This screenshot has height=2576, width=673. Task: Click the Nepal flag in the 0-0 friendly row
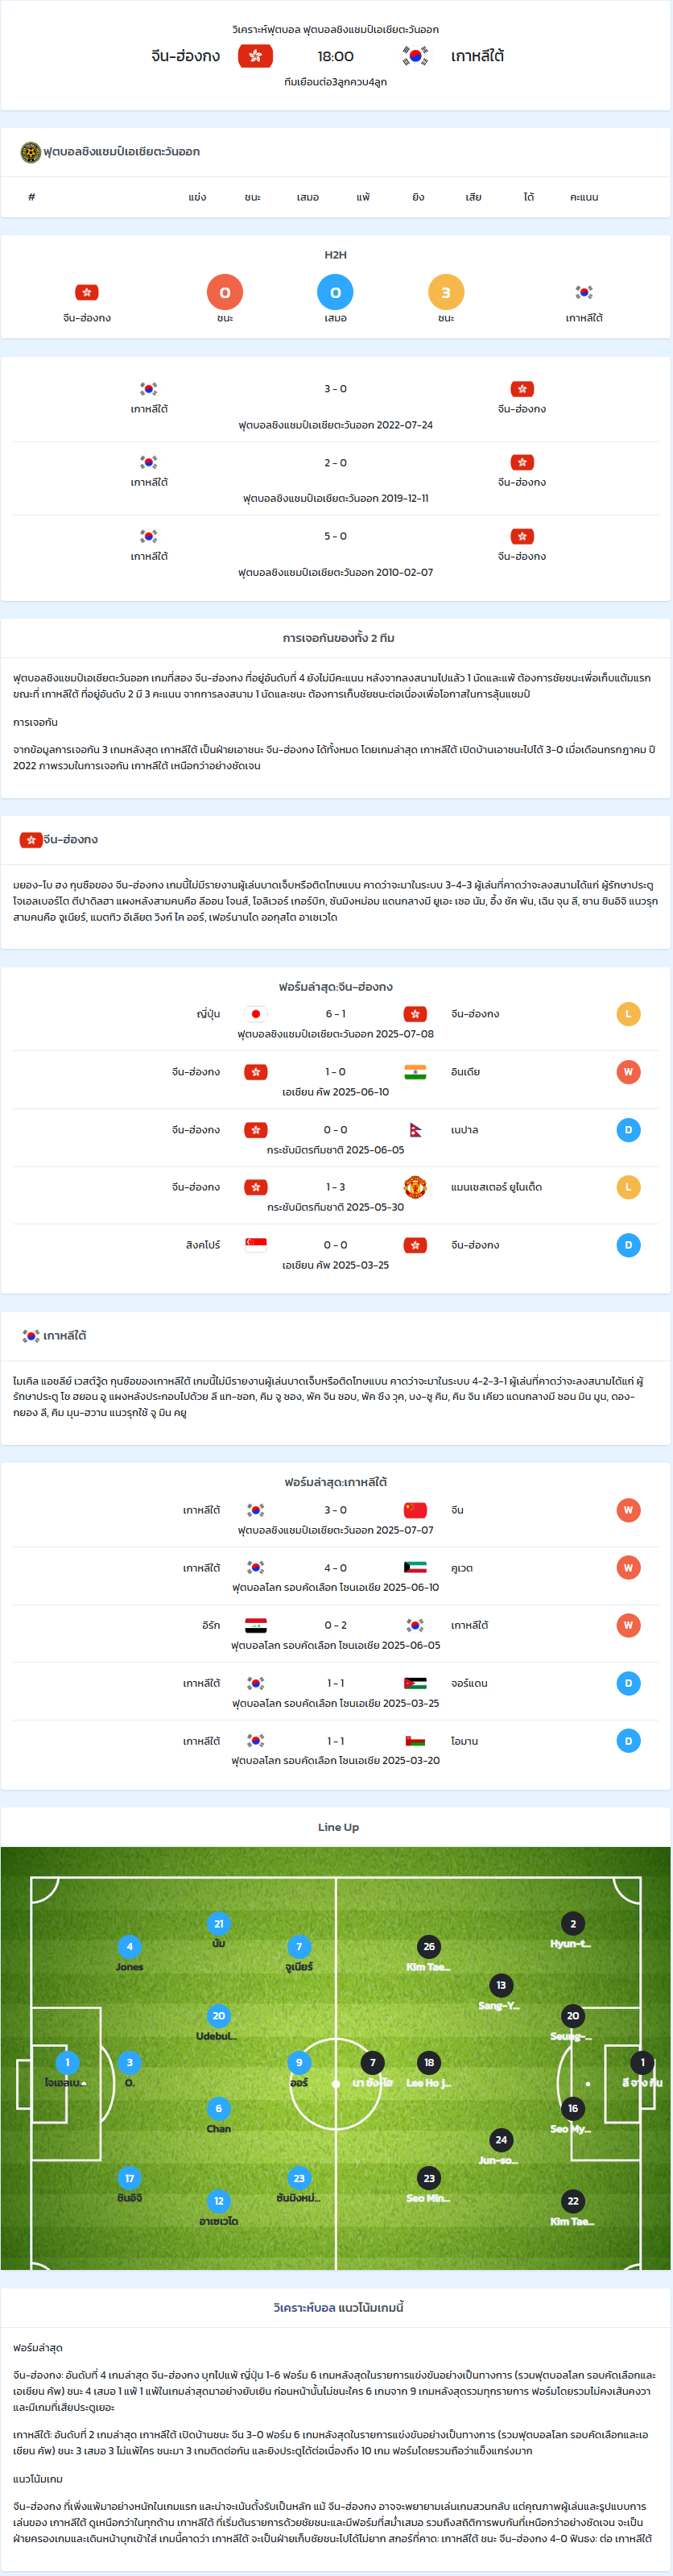pos(415,1130)
